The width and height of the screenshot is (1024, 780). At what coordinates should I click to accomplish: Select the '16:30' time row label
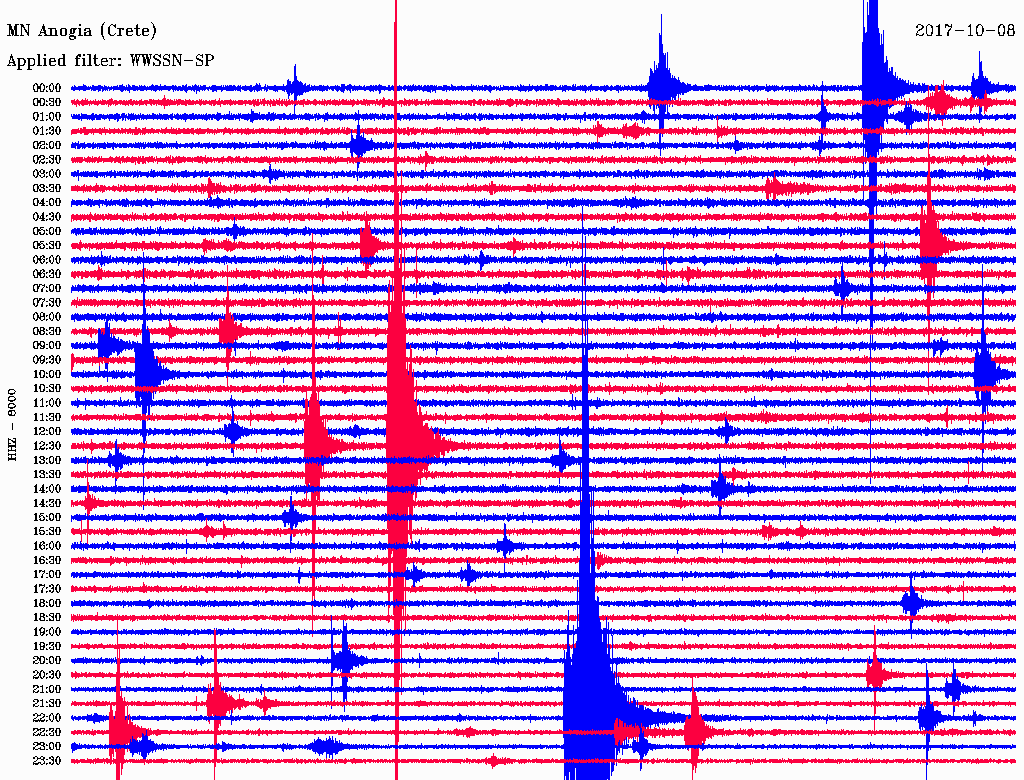coord(47,560)
